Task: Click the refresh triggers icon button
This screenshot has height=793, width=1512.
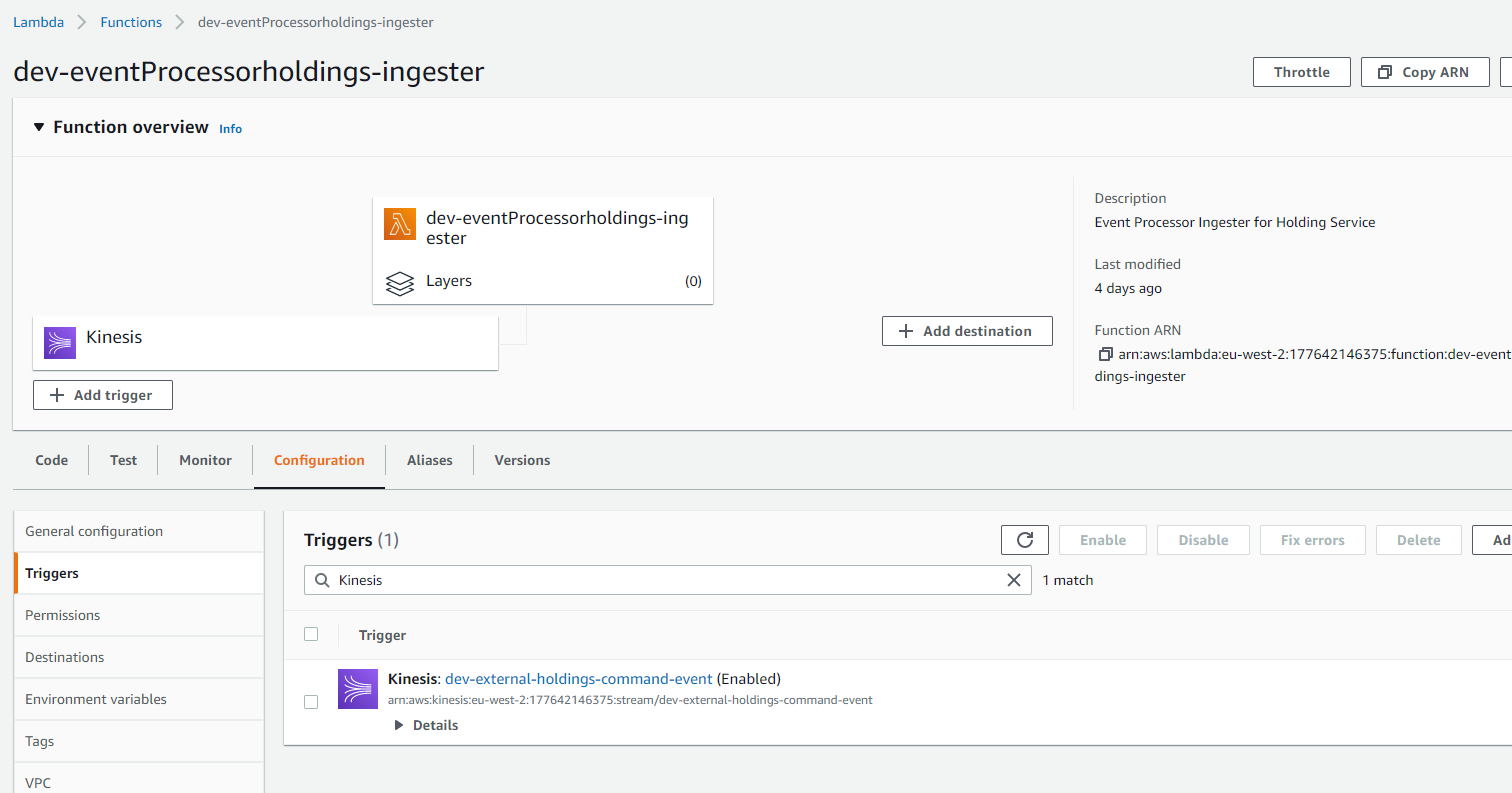Action: pos(1024,540)
